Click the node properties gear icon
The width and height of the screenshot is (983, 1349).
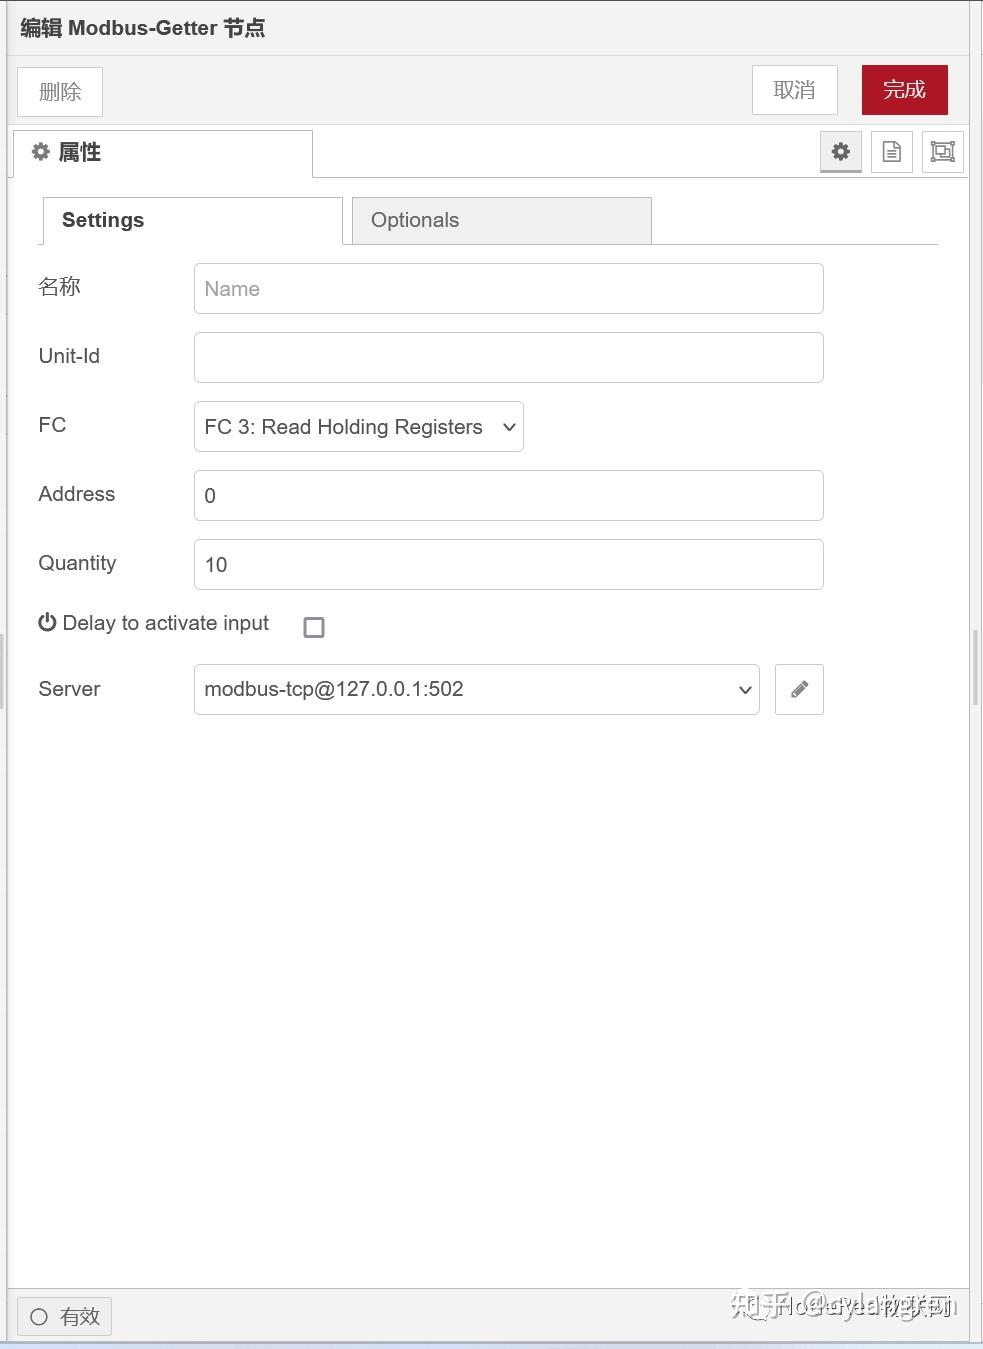840,152
